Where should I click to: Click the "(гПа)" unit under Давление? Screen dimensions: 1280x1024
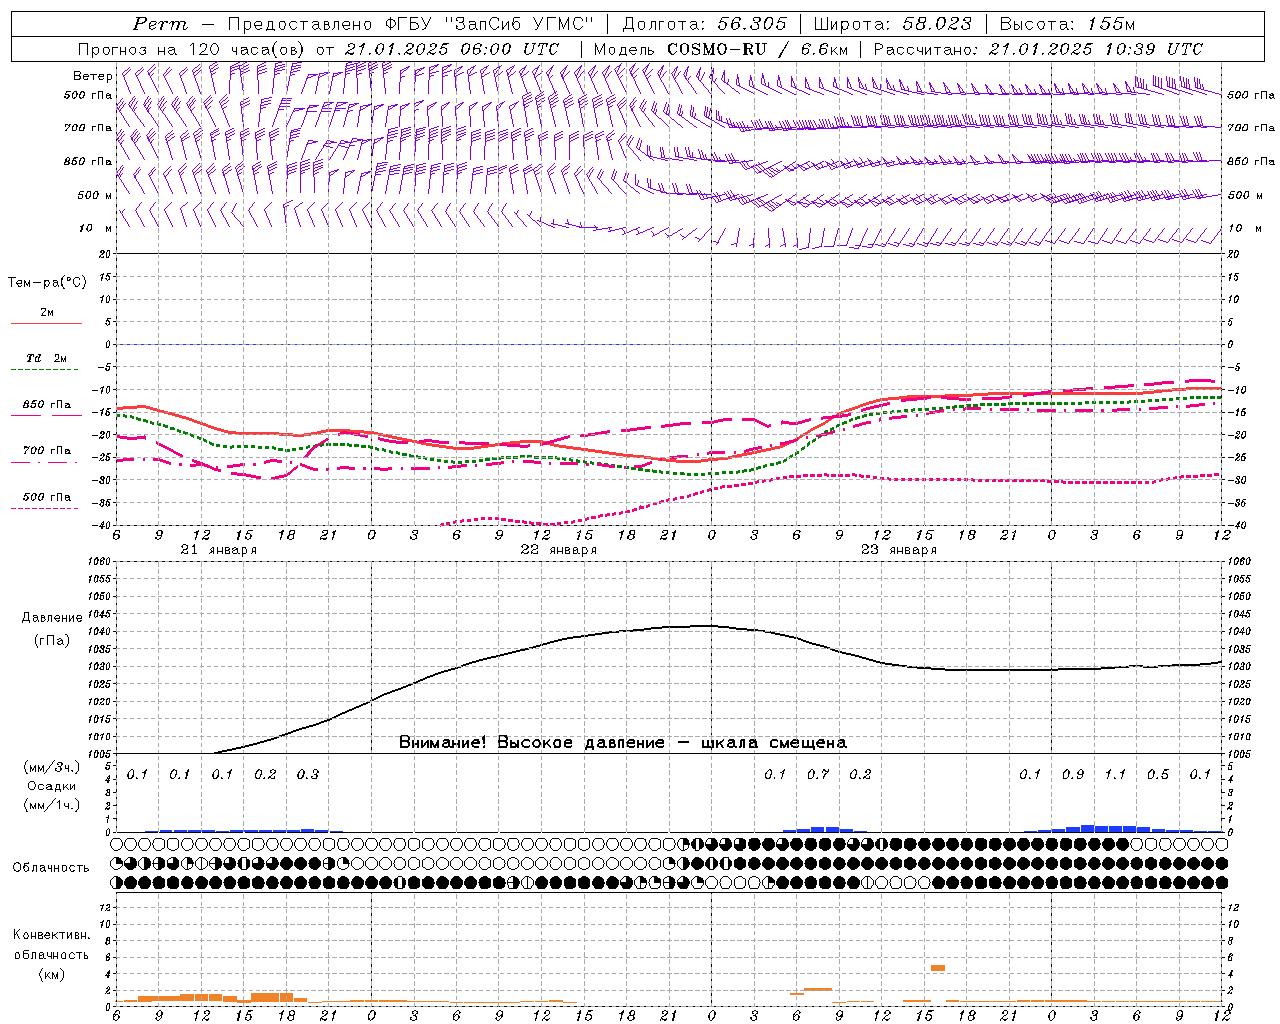(51, 641)
